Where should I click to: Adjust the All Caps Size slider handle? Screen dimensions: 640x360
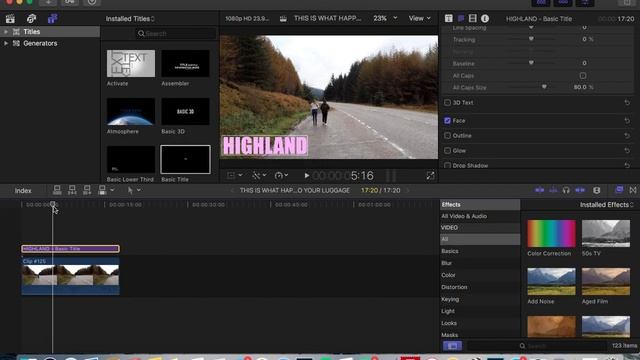point(544,87)
